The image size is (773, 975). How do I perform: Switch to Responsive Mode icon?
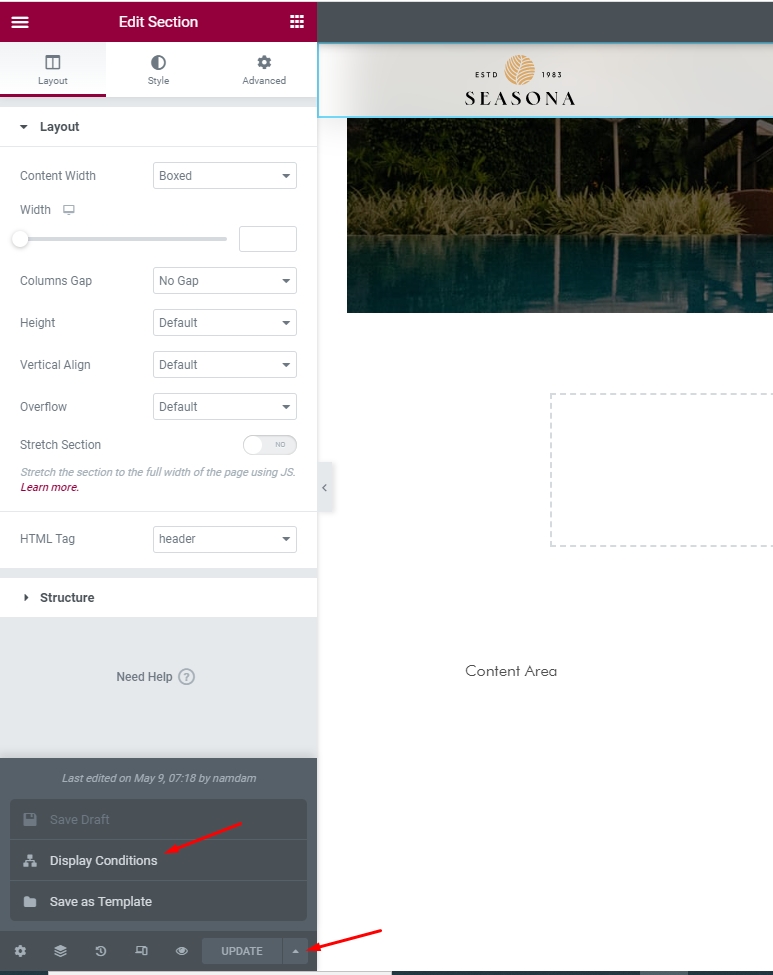pyautogui.click(x=141, y=951)
